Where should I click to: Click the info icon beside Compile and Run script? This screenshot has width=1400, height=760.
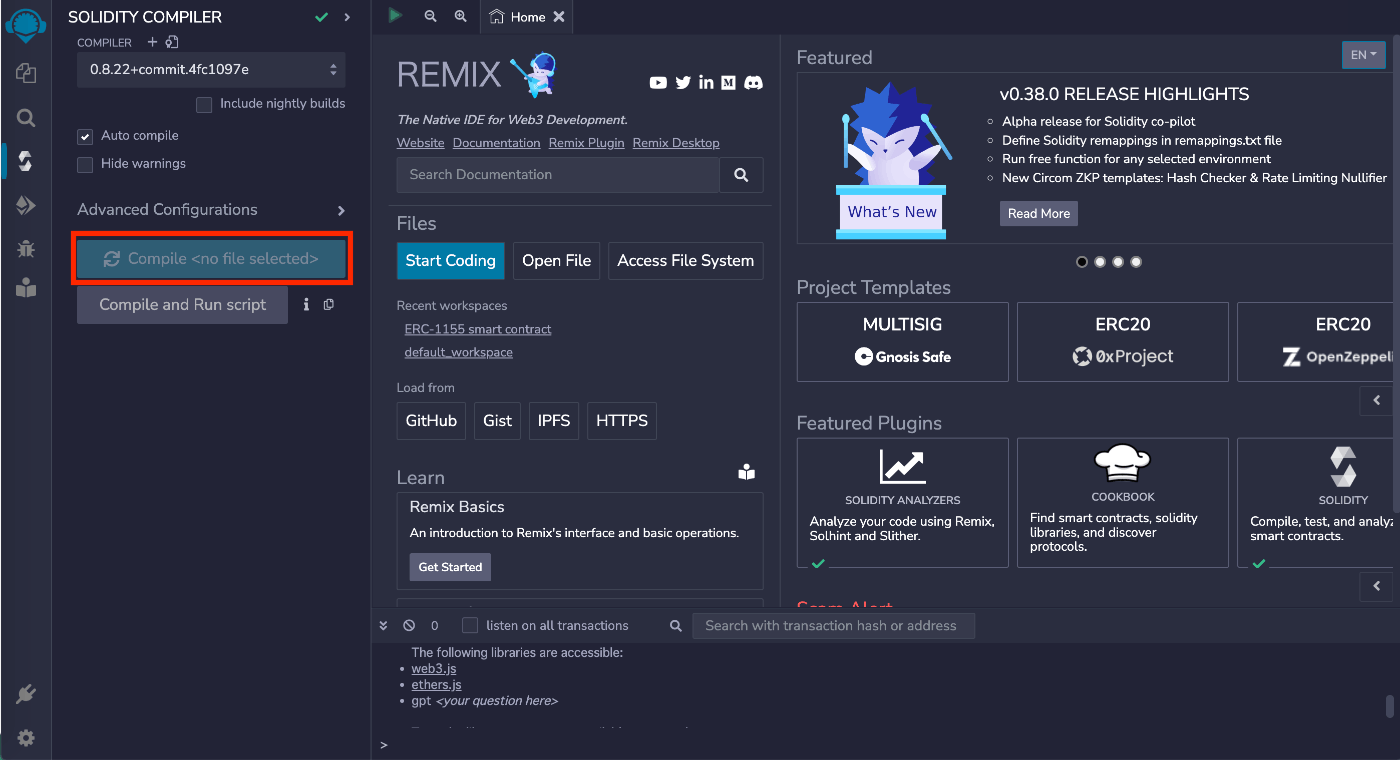point(307,304)
